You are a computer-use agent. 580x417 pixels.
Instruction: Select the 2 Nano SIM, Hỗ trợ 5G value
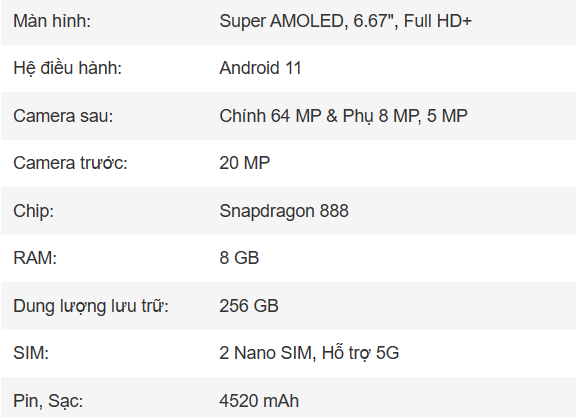coord(309,353)
